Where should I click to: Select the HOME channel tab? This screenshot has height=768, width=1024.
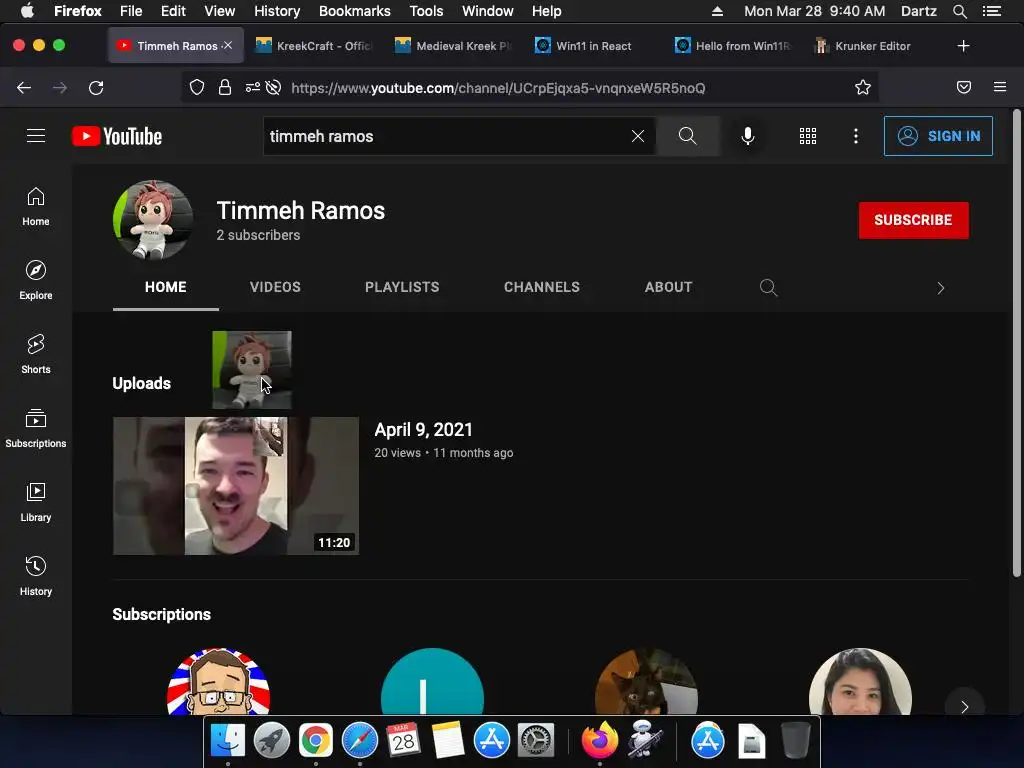point(166,287)
